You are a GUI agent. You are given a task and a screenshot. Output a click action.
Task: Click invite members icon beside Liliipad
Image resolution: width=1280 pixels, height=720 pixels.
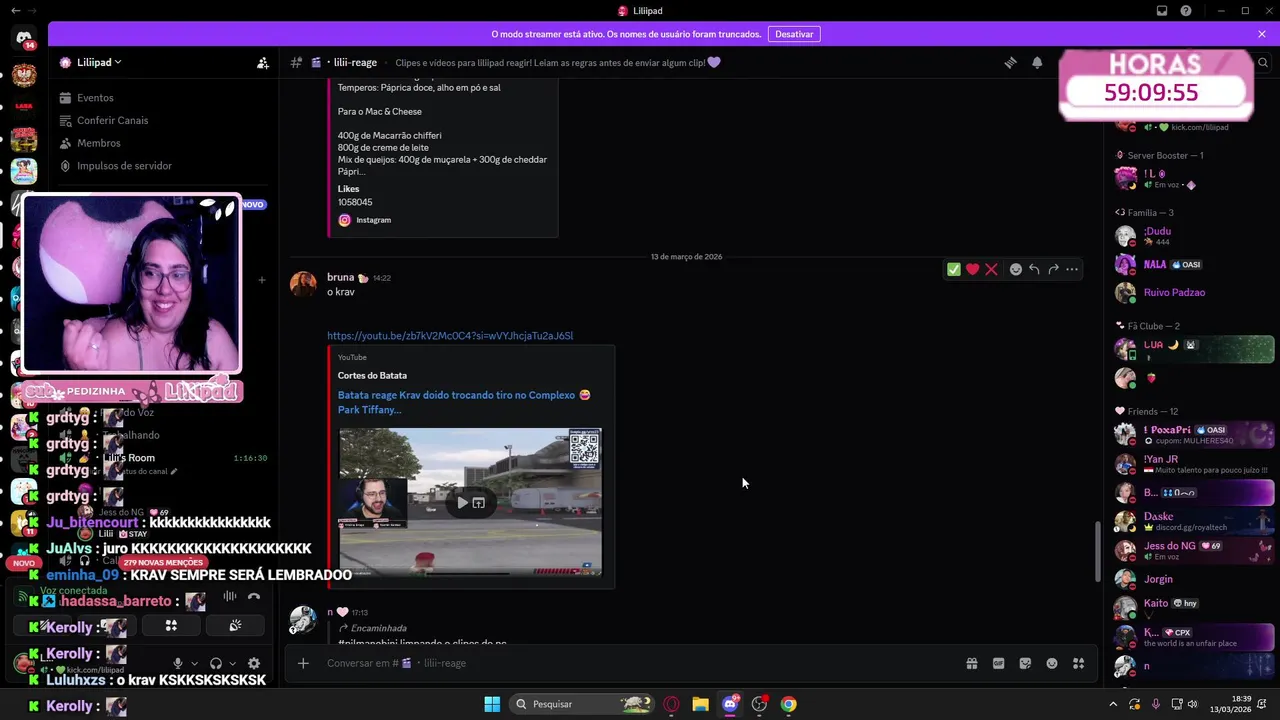click(x=262, y=62)
